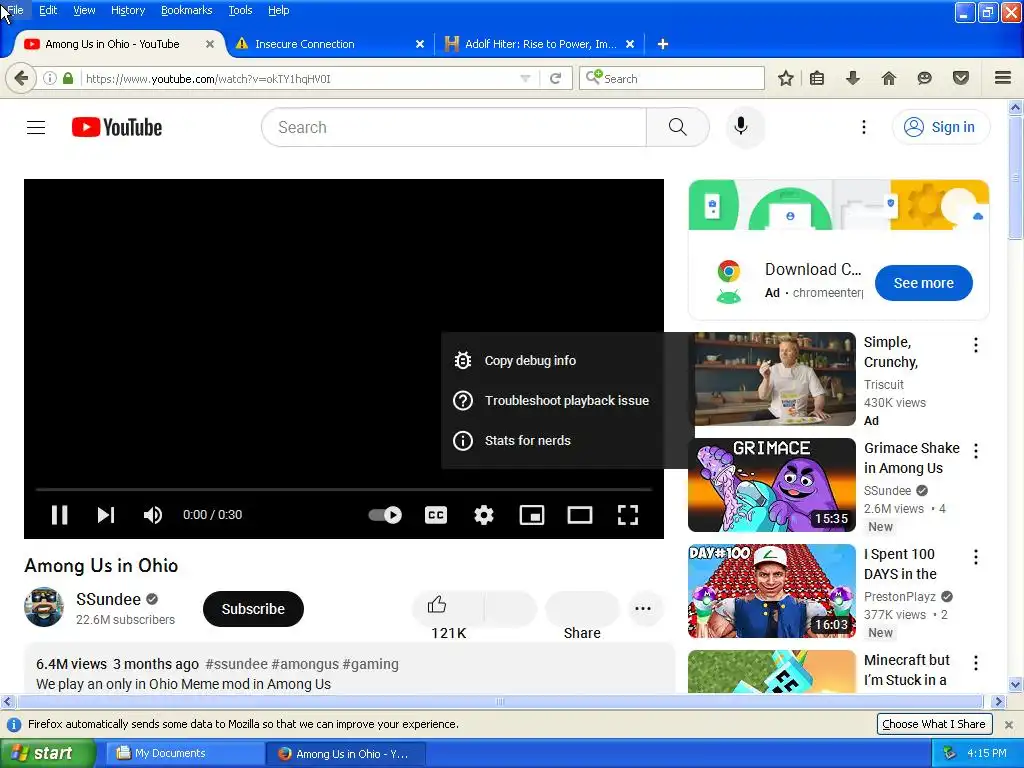
Task: Bookmark this page with star icon
Action: (786, 78)
